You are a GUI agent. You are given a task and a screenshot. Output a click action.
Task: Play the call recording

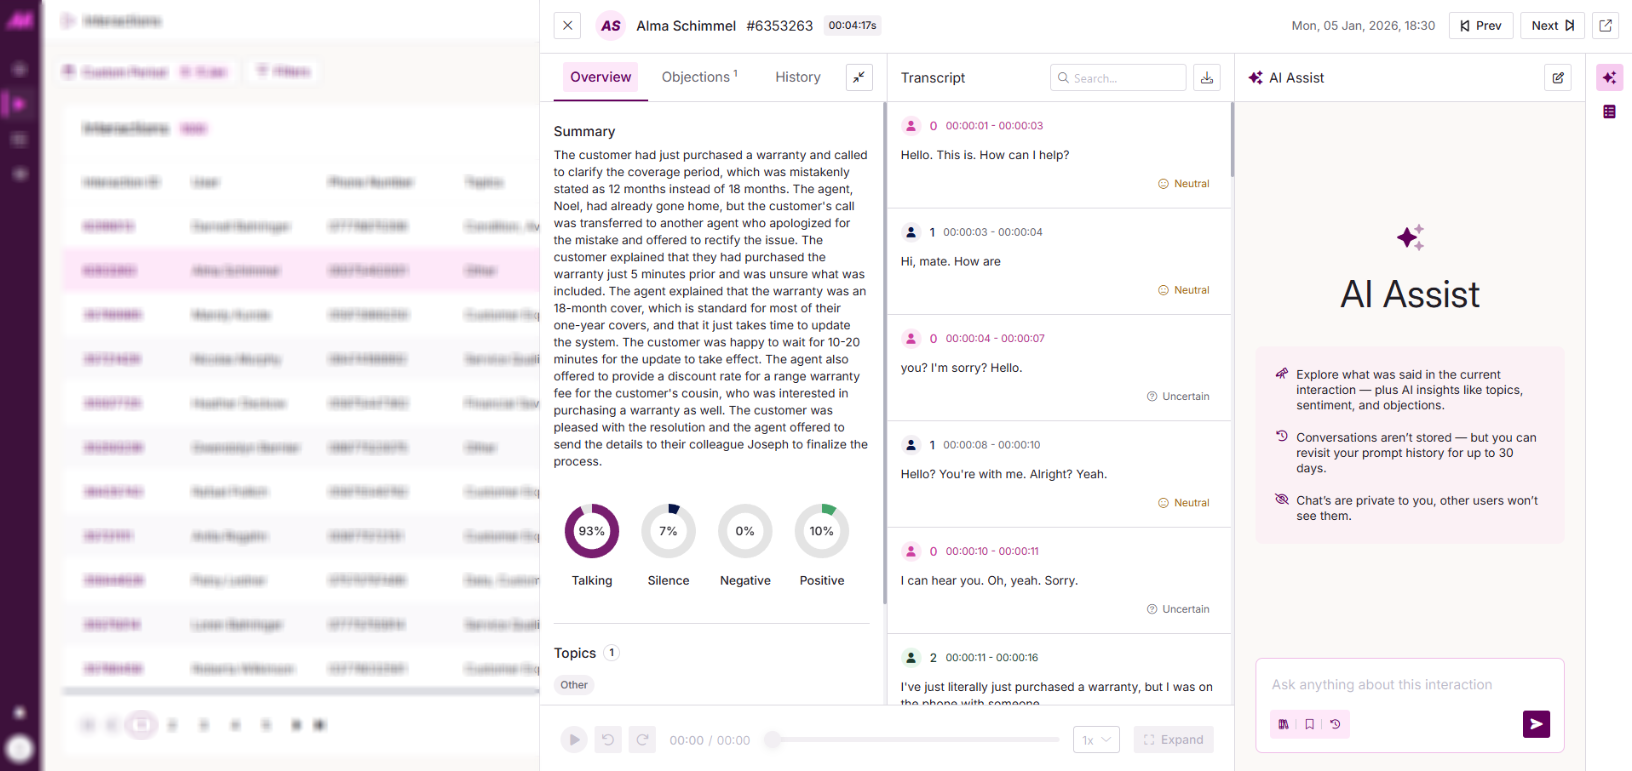[573, 740]
